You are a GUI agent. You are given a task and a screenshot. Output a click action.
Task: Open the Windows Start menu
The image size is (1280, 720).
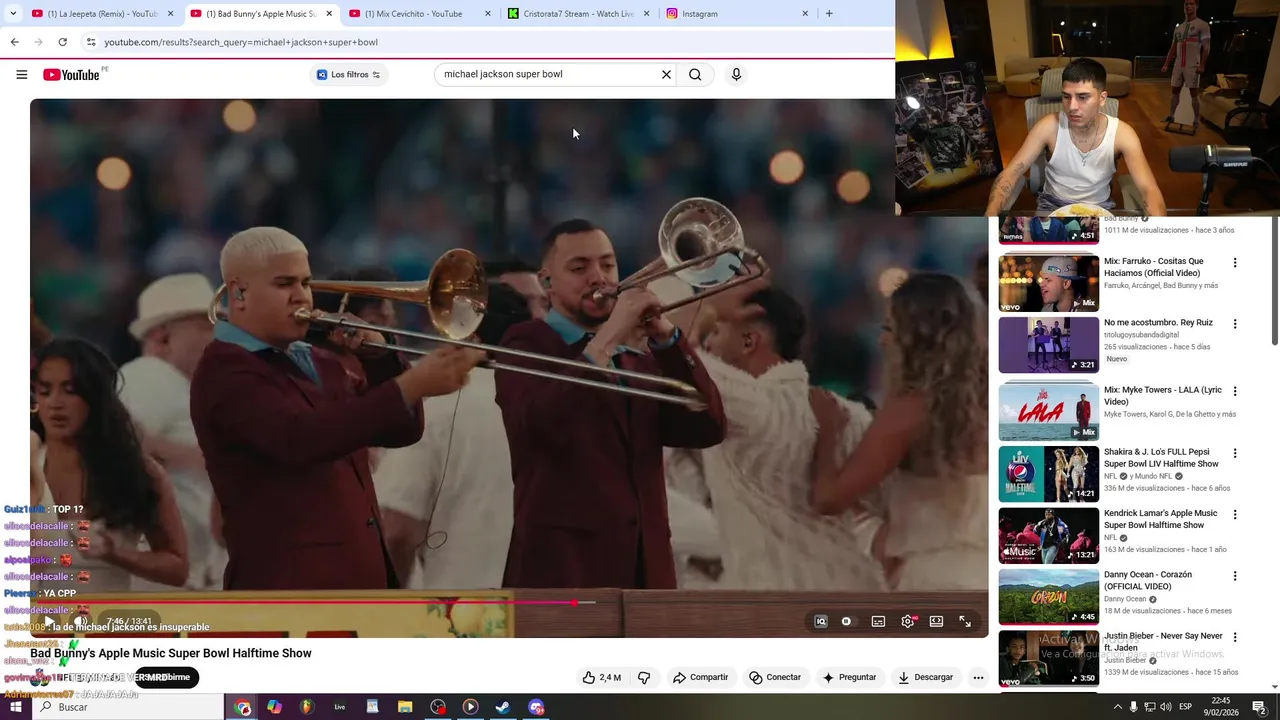pos(15,707)
